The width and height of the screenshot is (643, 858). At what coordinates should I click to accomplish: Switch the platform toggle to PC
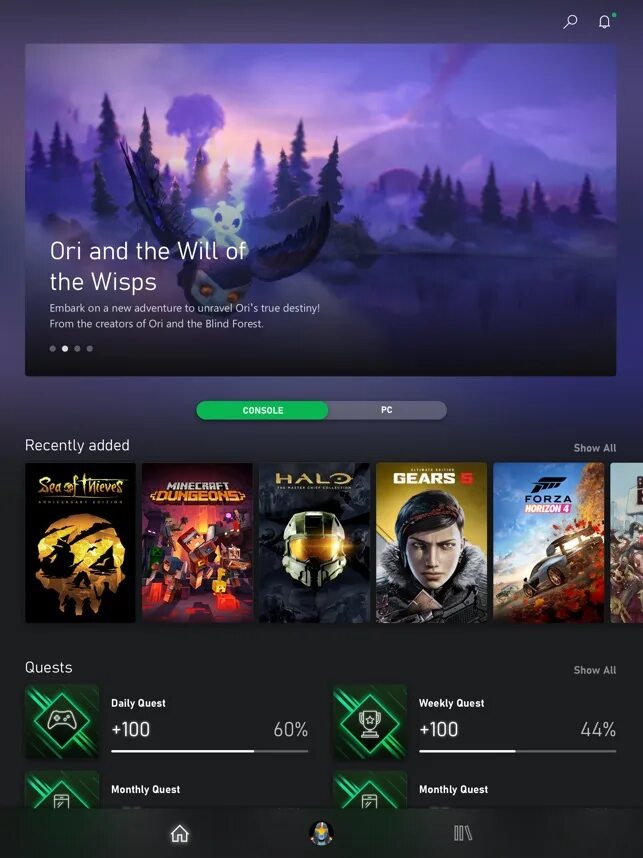coord(387,410)
